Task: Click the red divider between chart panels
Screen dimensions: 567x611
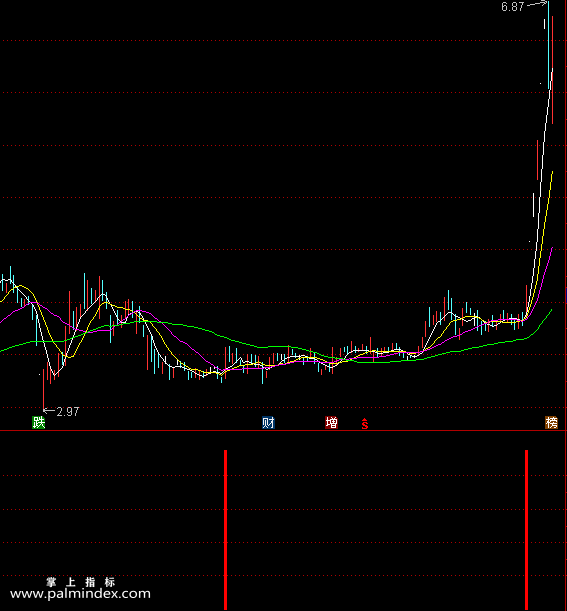Action: (x=283, y=431)
